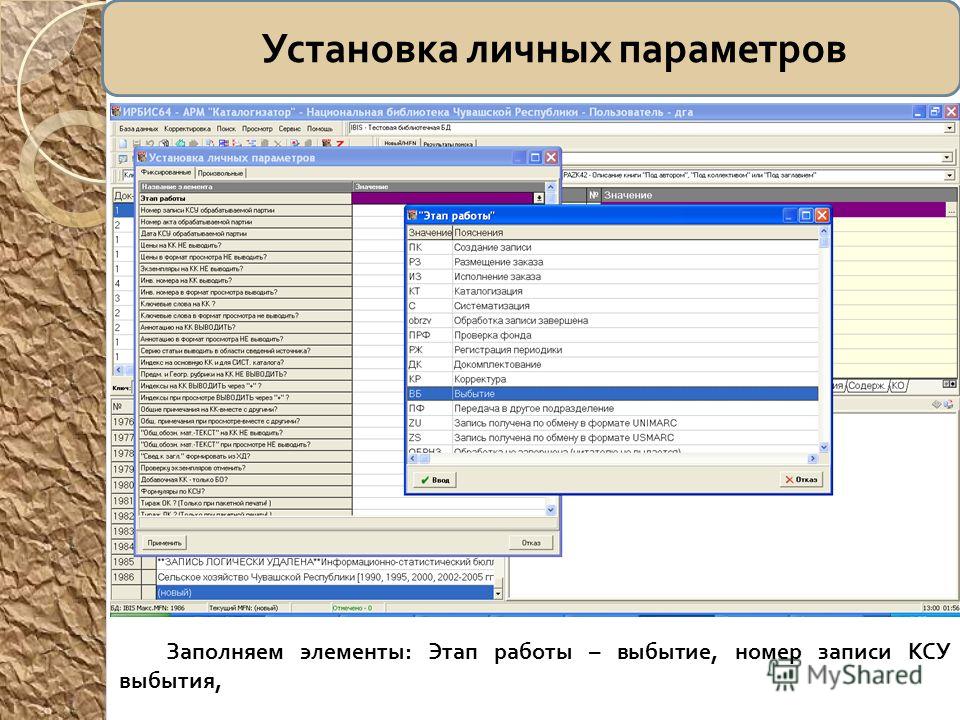Viewport: 960px width, 720px height.
Task: Select record row 1985 ЗАПИСЬ ЛОГИЧЕСКИ УДАЛЕНА
Action: (324, 562)
